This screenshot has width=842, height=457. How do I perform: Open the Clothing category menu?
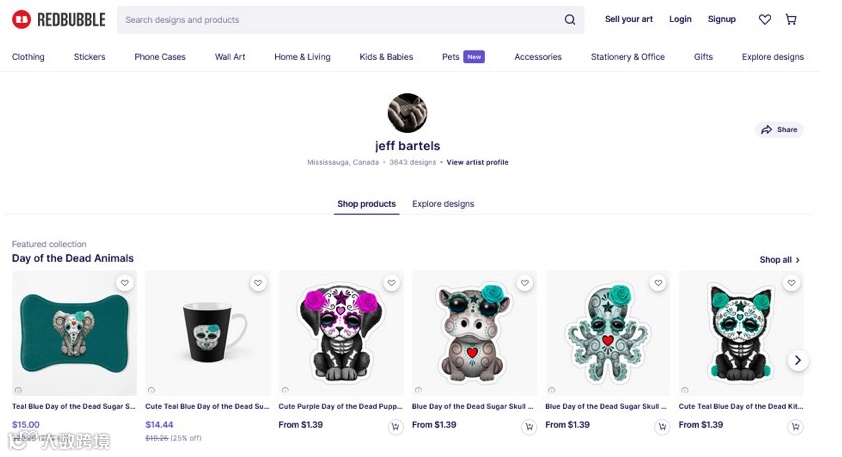point(28,57)
